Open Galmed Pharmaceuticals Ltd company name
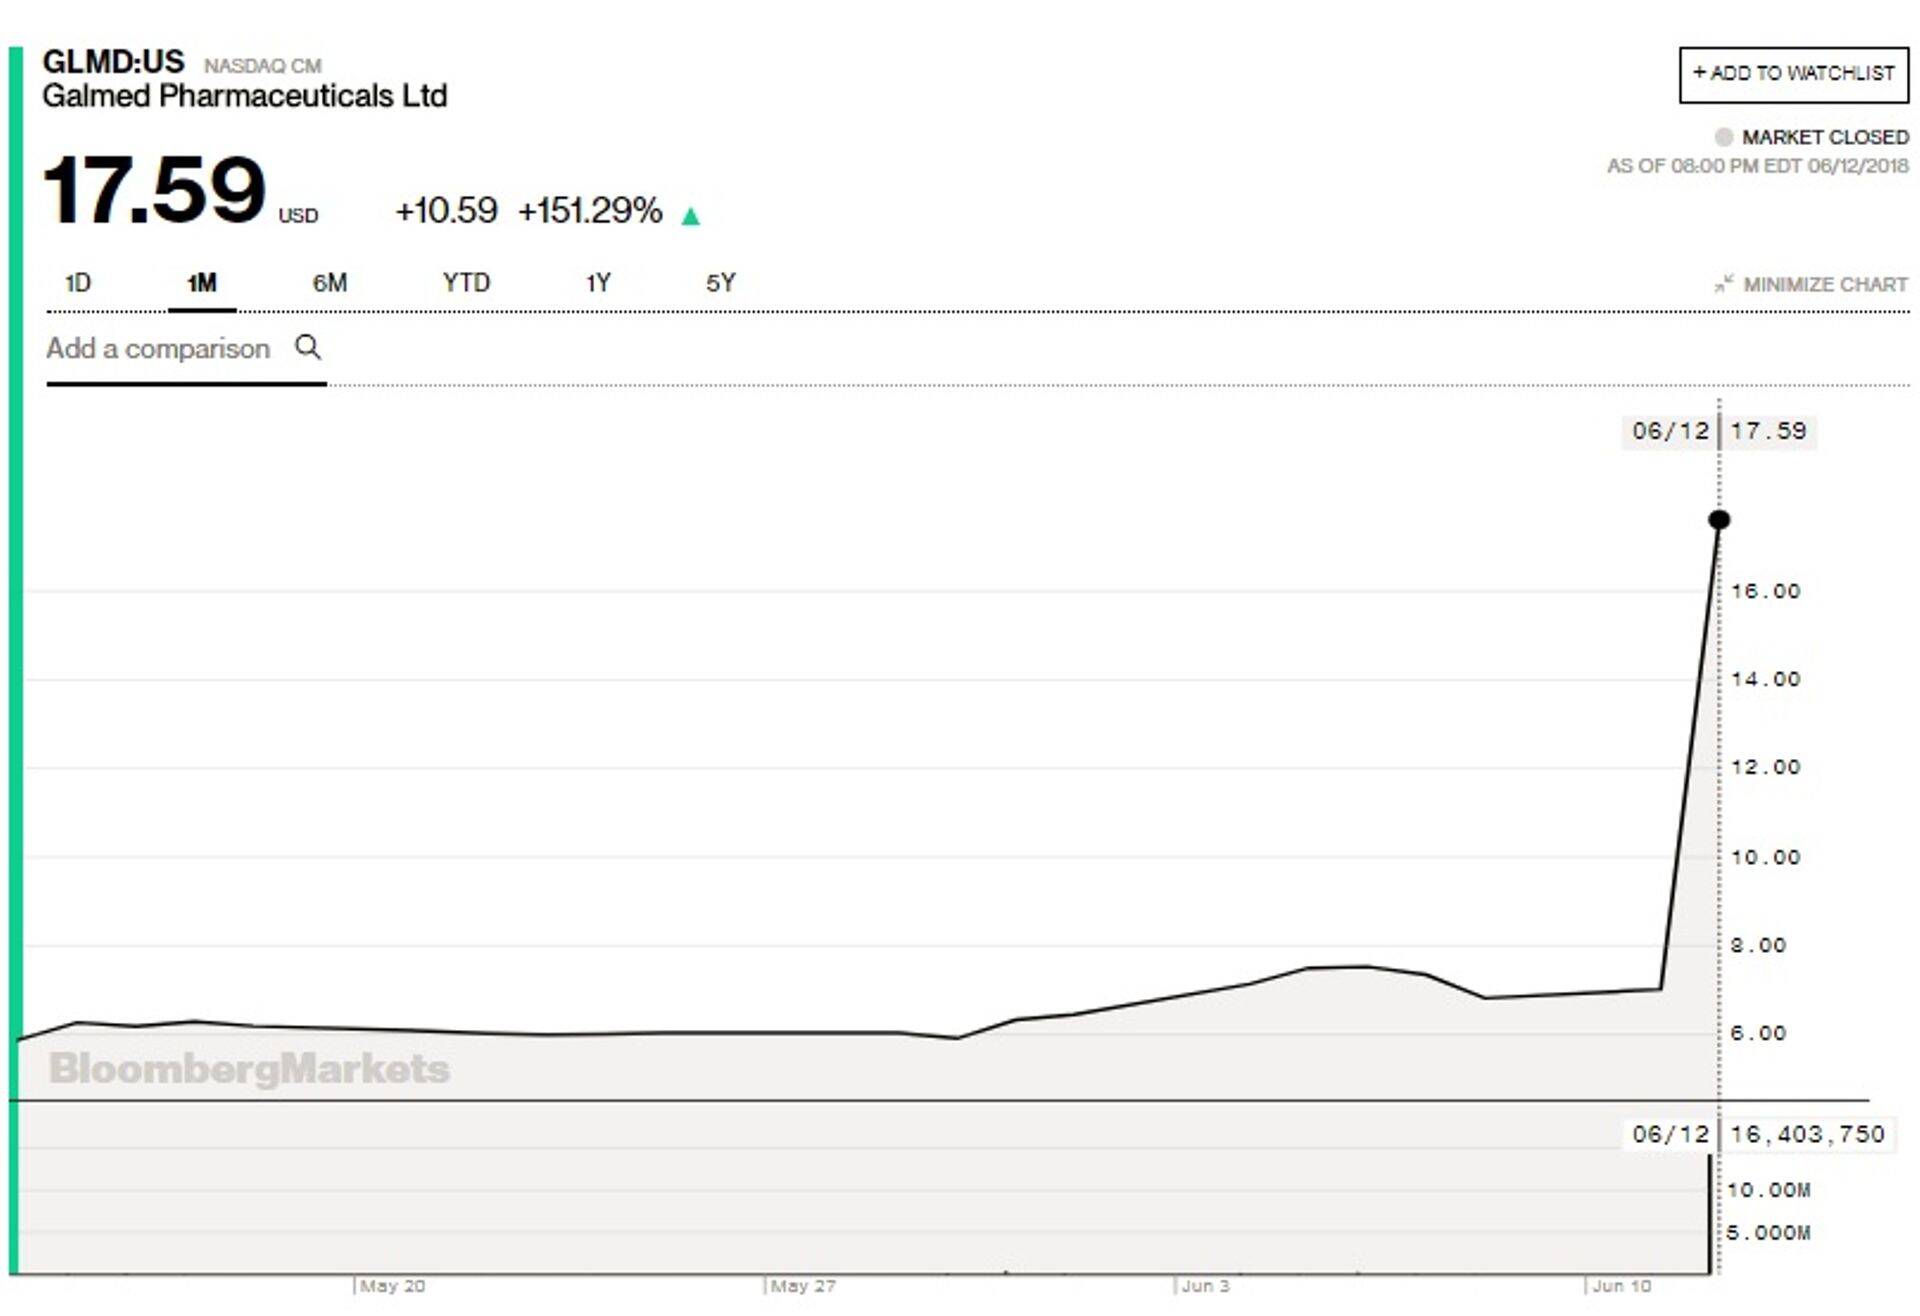This screenshot has width=1920, height=1316. point(246,97)
